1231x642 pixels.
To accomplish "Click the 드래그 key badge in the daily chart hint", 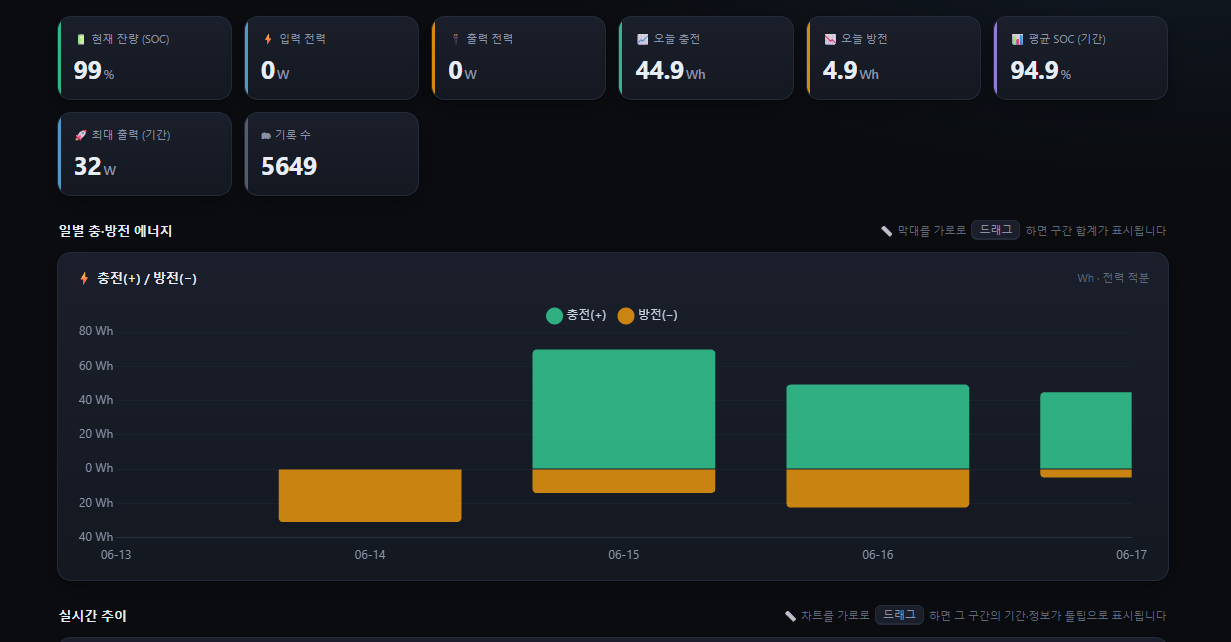I will coord(996,230).
